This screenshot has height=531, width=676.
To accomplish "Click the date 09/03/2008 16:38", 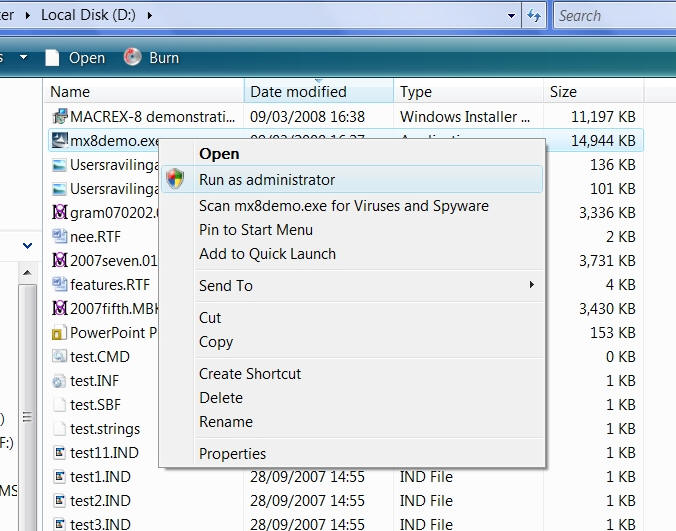I will point(307,116).
